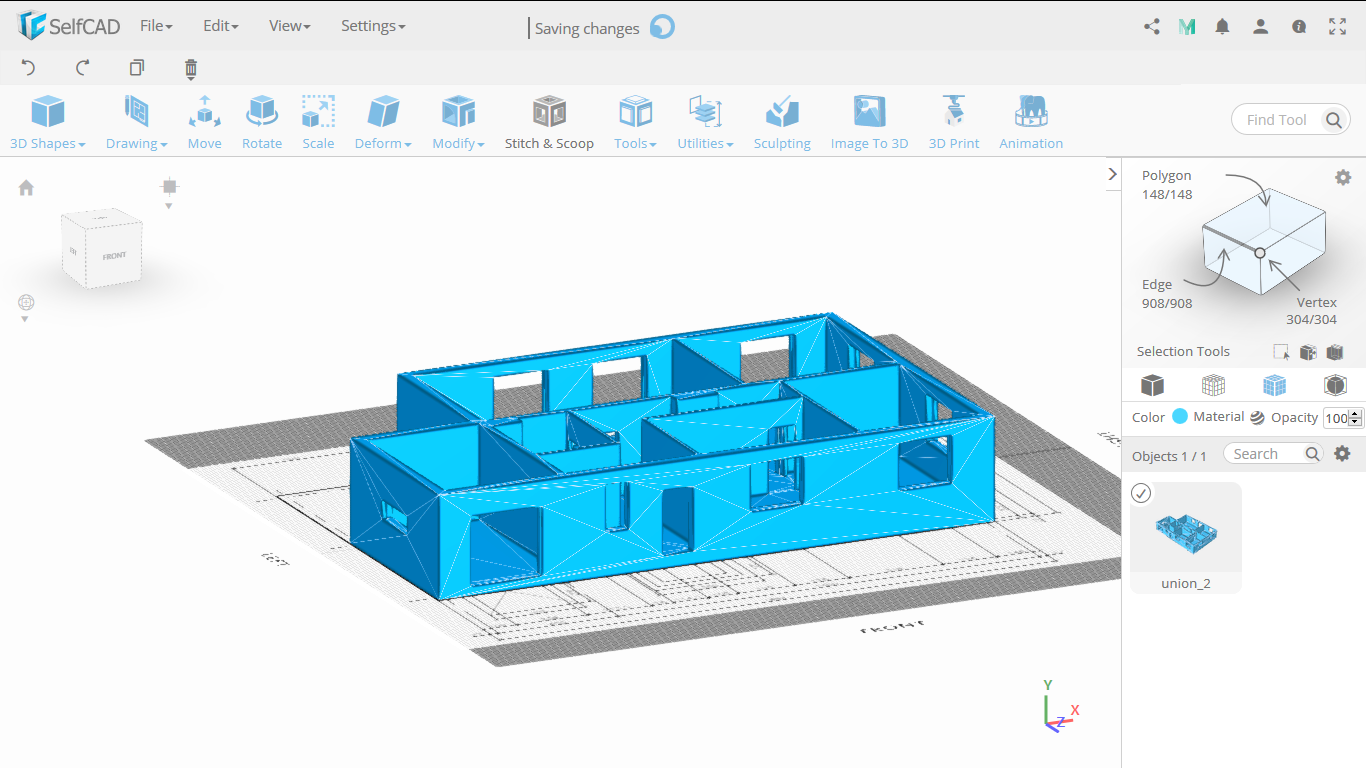Undo the last action
The width and height of the screenshot is (1366, 768).
coord(28,68)
